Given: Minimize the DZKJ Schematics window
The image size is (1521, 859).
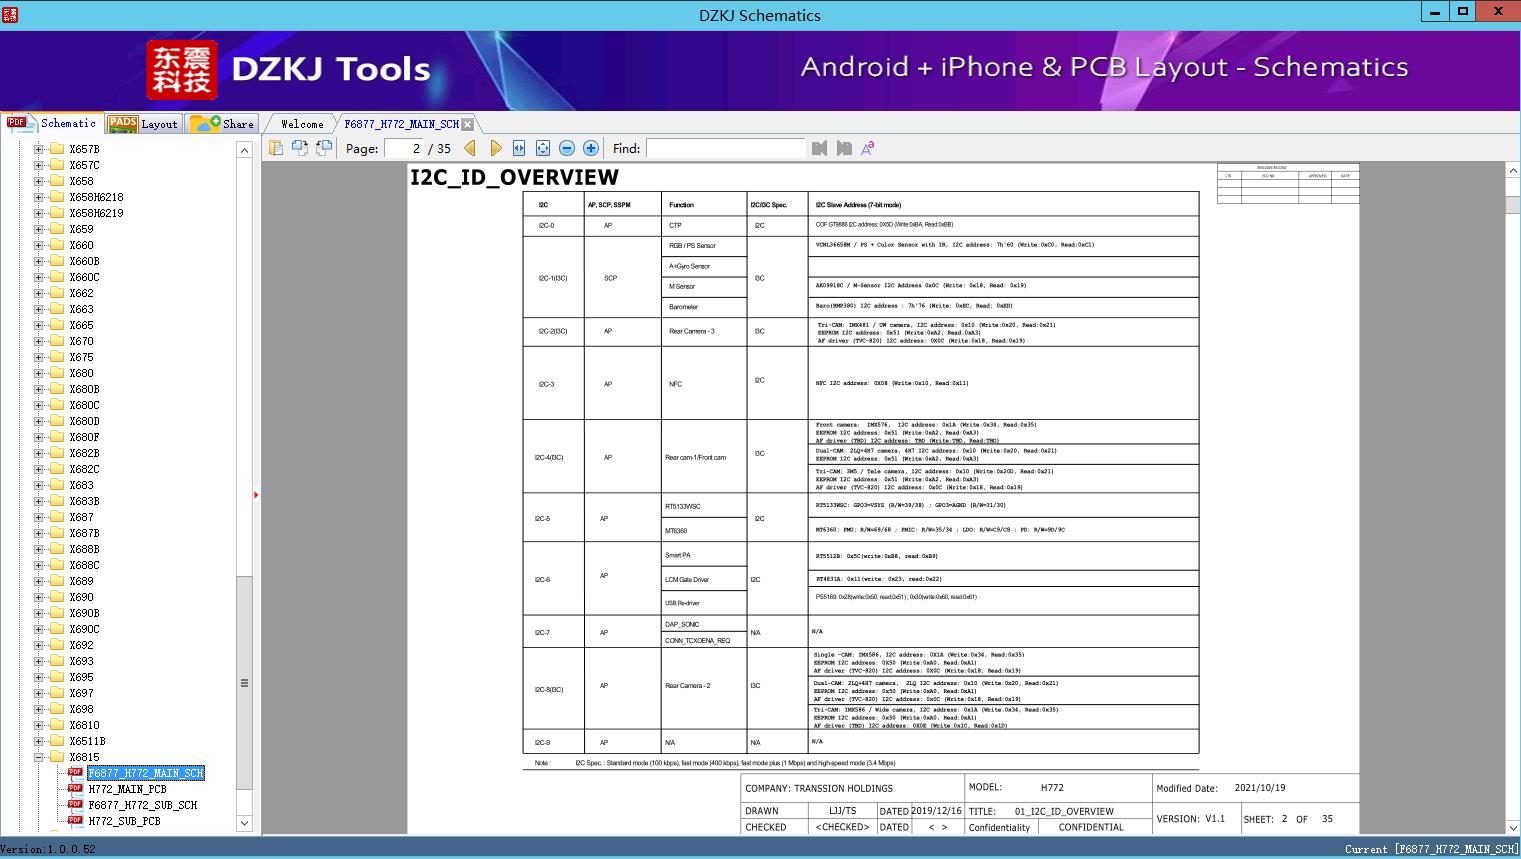Looking at the screenshot, I should pyautogui.click(x=1435, y=12).
